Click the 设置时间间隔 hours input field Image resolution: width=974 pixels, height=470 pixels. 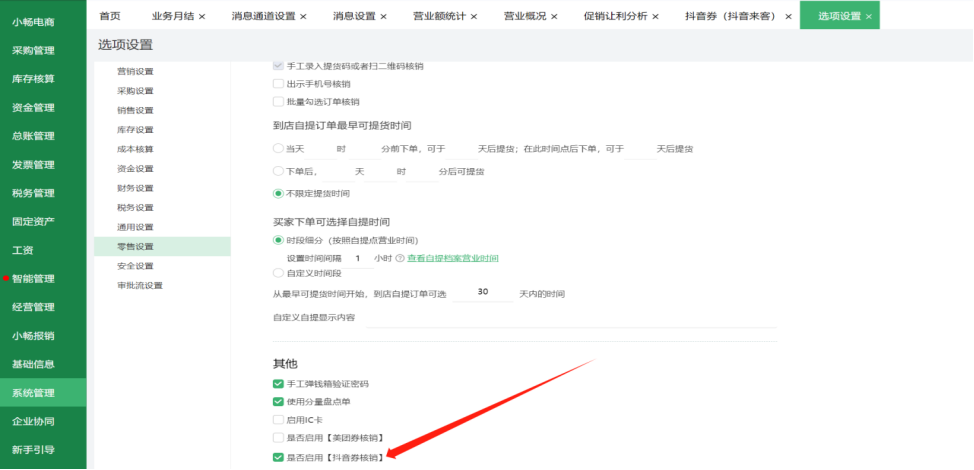[x=358, y=259]
